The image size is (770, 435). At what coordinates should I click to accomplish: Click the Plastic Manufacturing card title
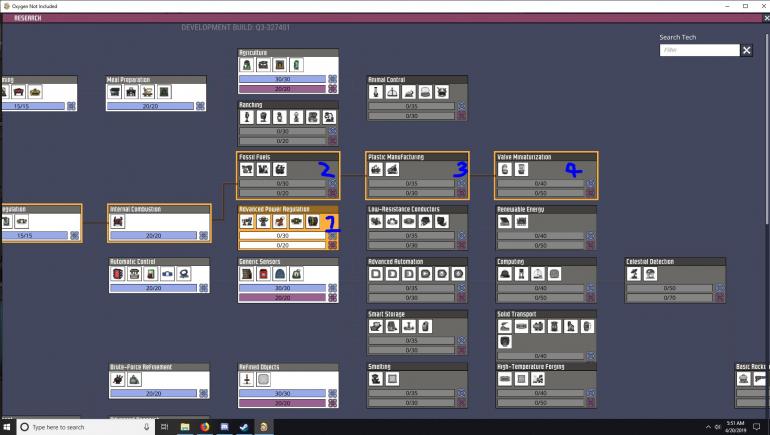click(x=396, y=157)
